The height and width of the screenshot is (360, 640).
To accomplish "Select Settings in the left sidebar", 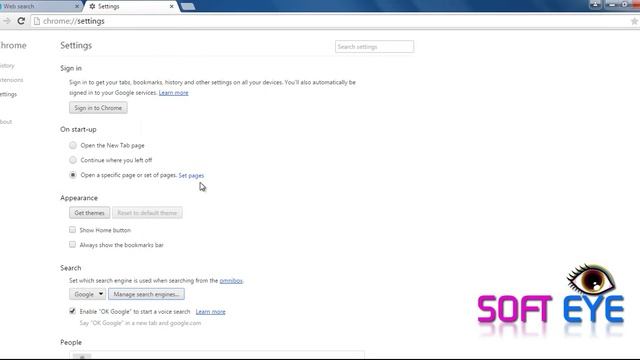I will pos(9,94).
